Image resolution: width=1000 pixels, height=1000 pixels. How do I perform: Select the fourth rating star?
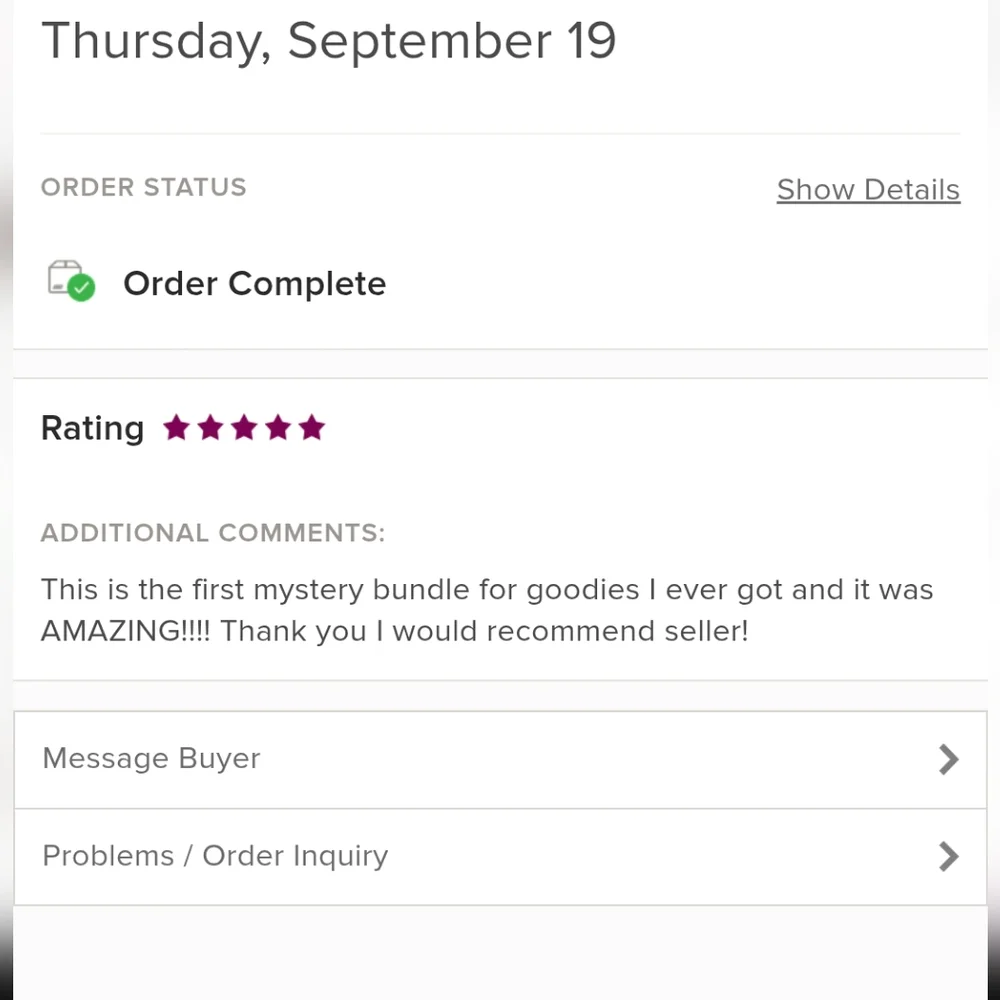[x=278, y=427]
